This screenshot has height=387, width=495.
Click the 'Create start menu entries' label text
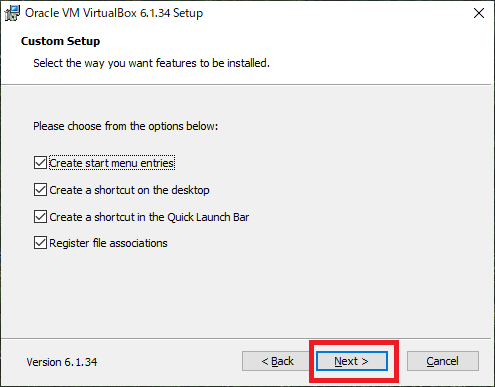(x=112, y=163)
